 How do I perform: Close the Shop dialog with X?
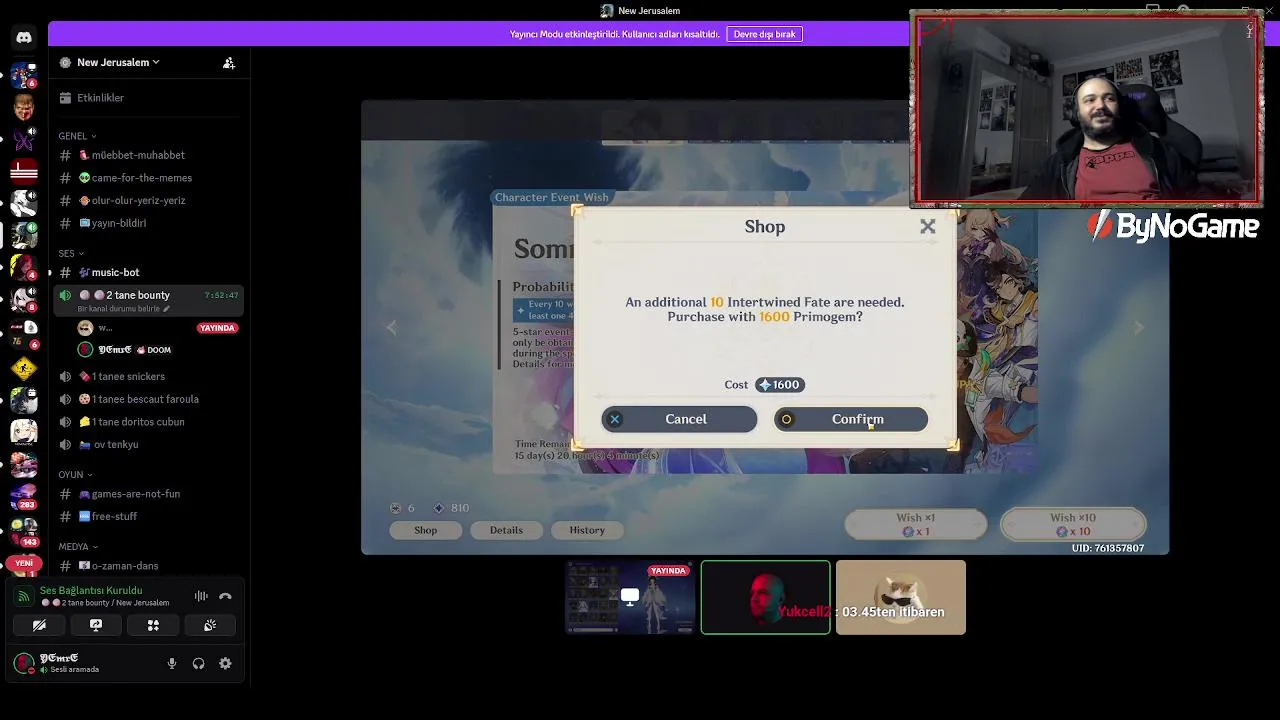(x=928, y=227)
